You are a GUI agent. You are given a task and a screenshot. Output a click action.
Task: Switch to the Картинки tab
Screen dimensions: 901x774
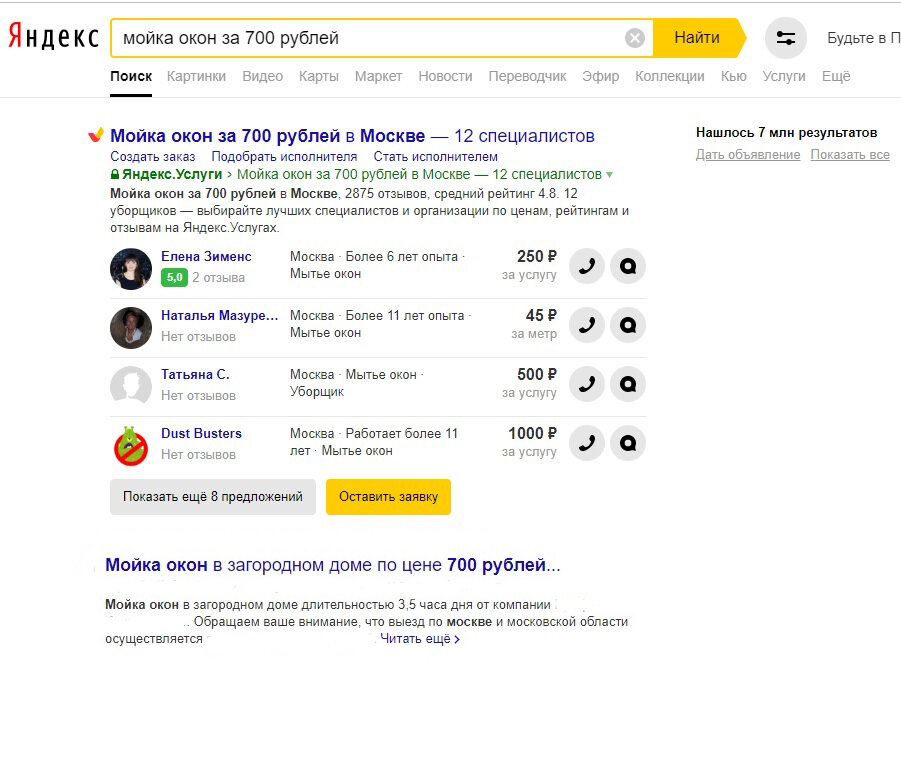197,76
